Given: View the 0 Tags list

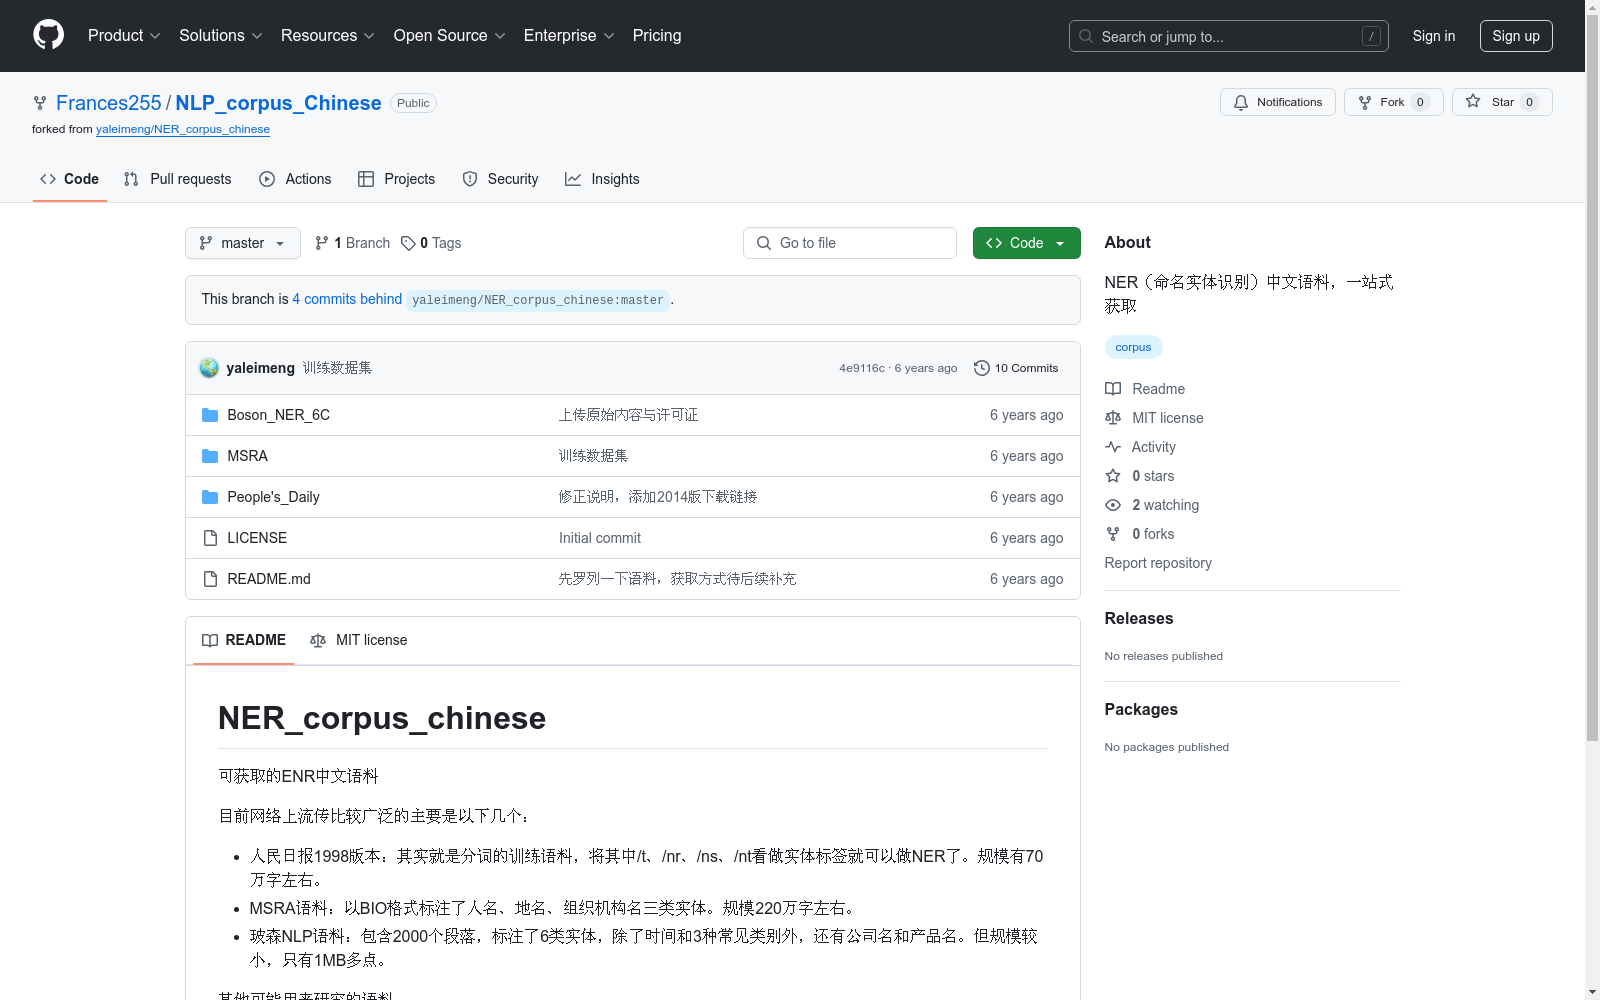Looking at the screenshot, I should (x=431, y=243).
